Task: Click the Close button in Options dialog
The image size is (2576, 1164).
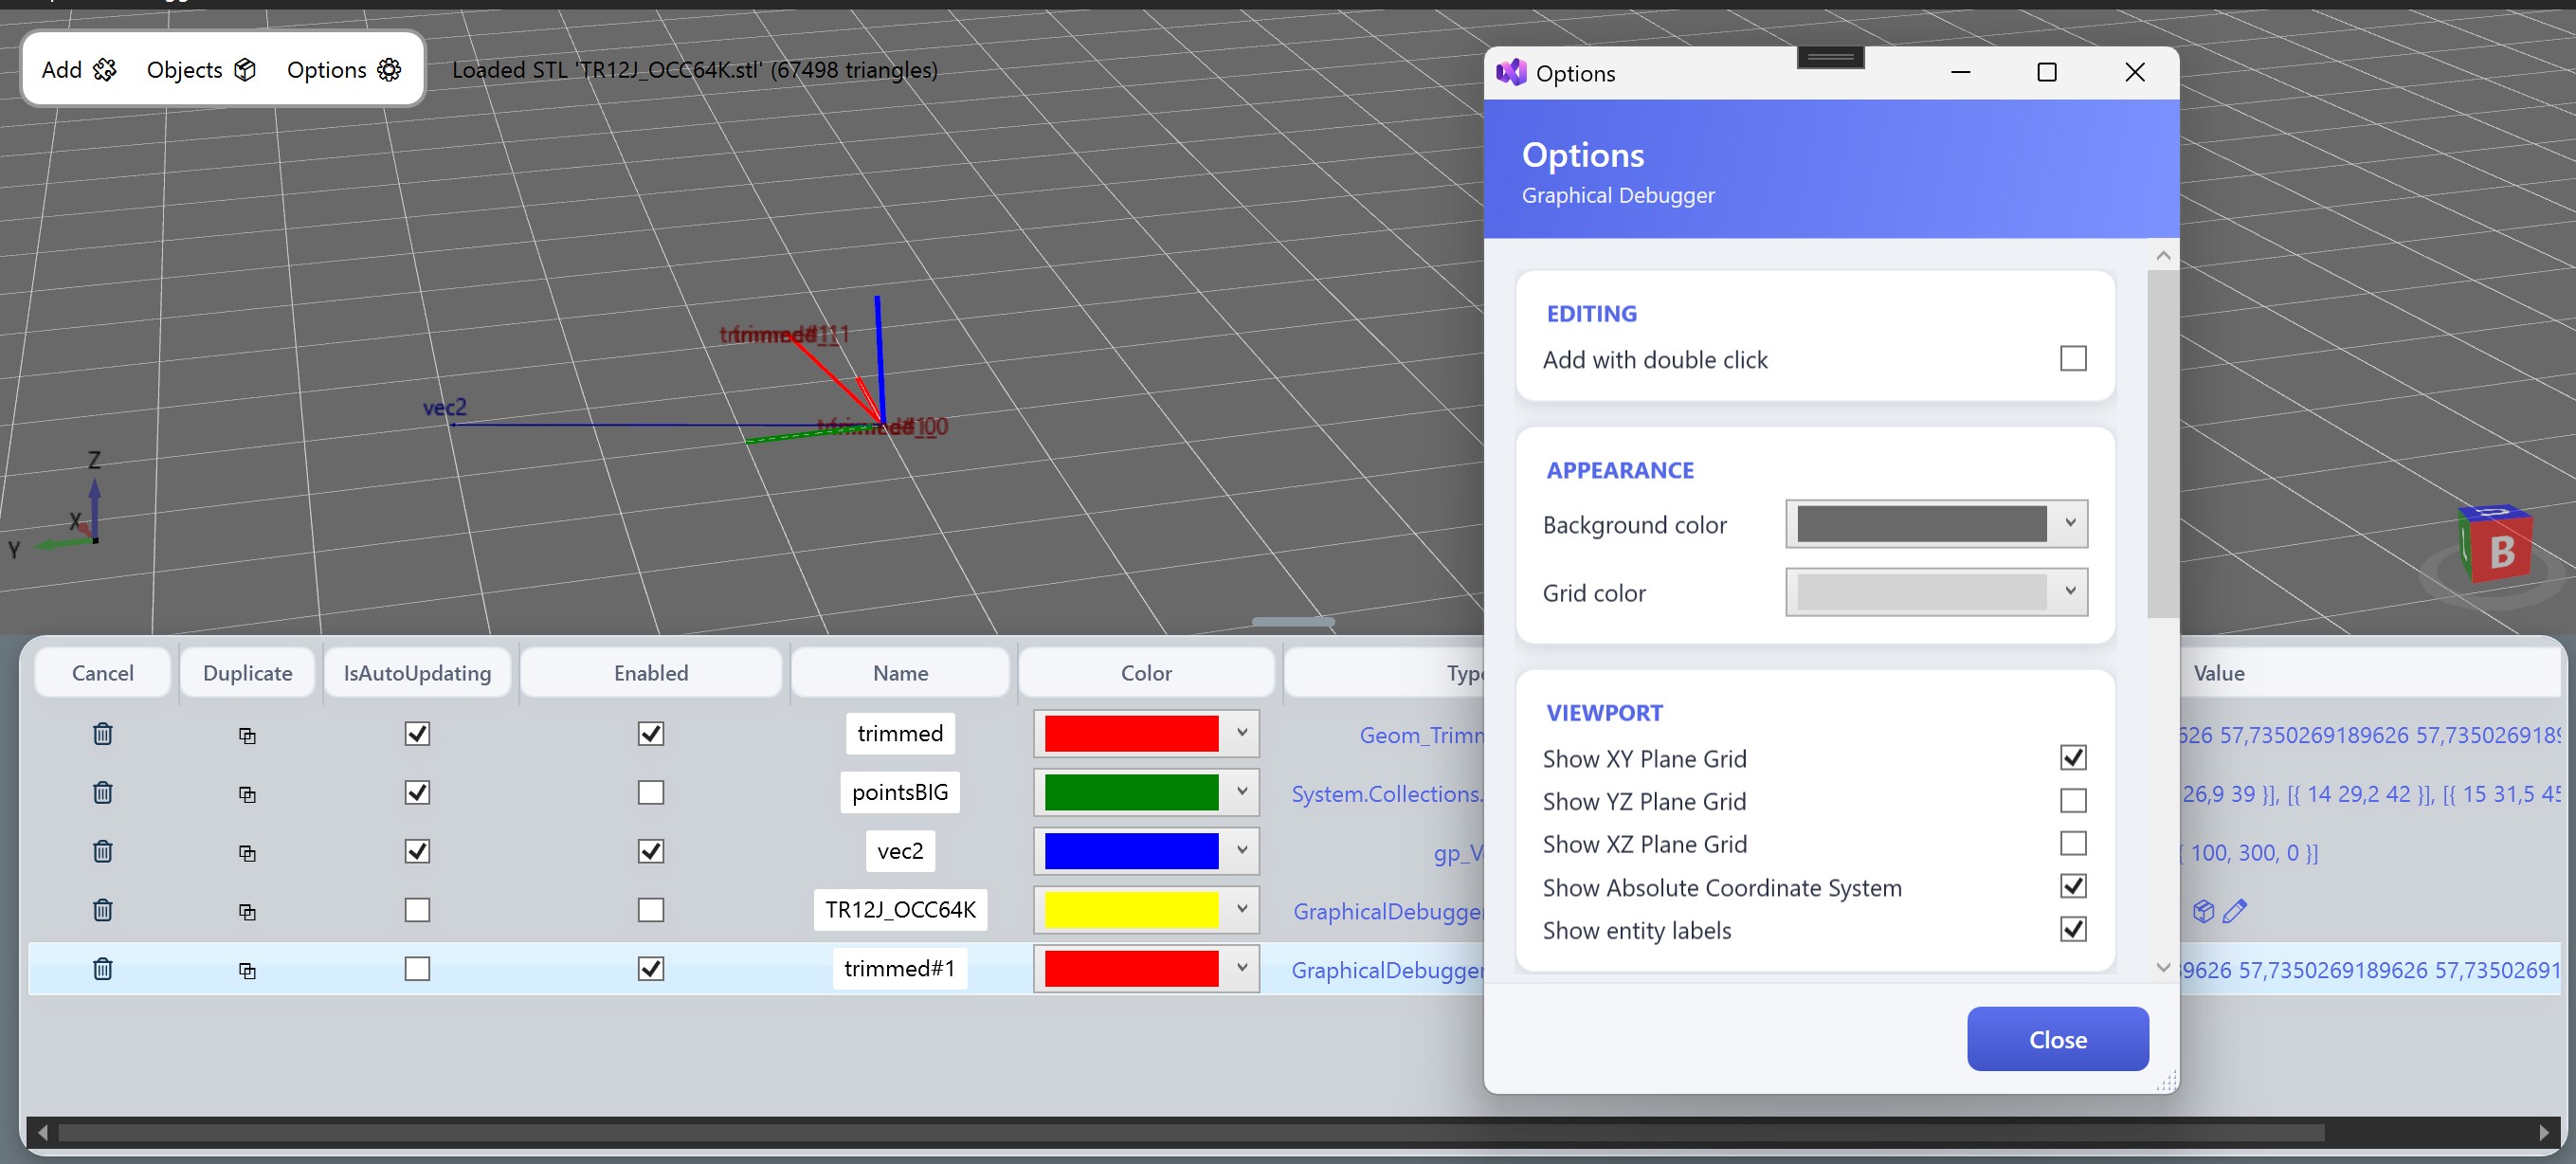Action: pos(2057,1039)
